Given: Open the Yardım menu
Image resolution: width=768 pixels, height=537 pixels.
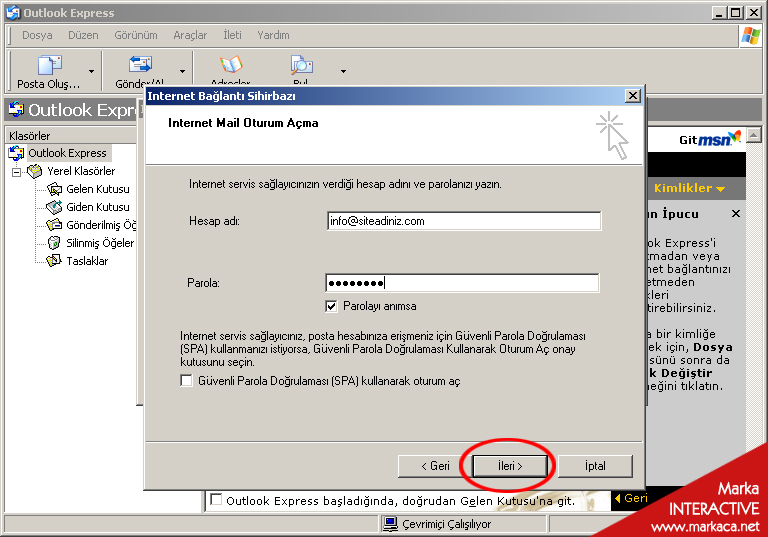Looking at the screenshot, I should (x=273, y=35).
